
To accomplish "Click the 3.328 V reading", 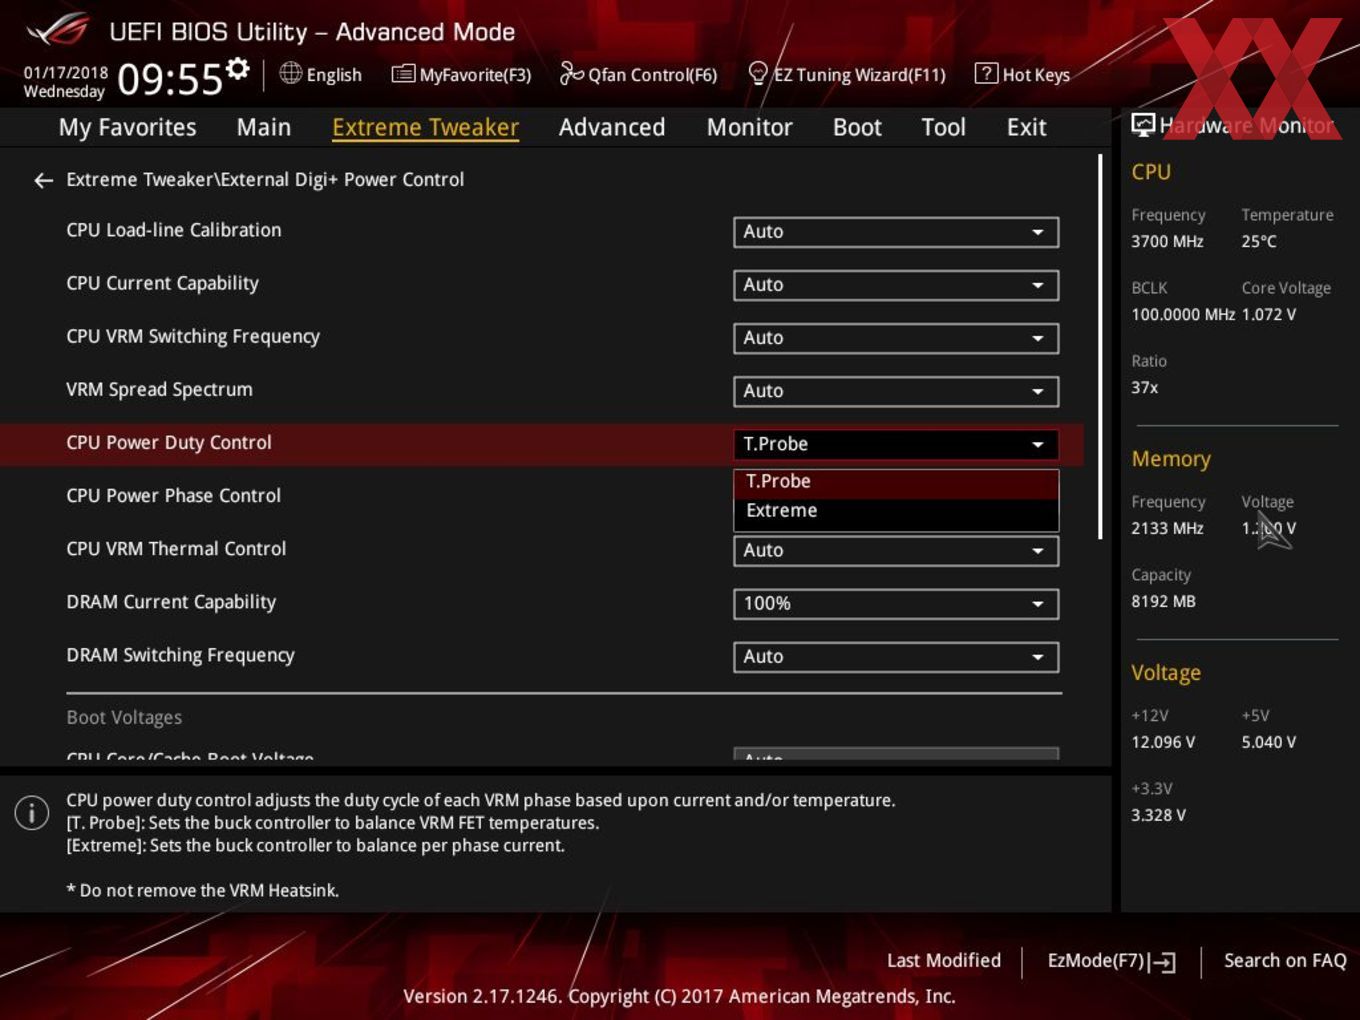I will point(1158,815).
